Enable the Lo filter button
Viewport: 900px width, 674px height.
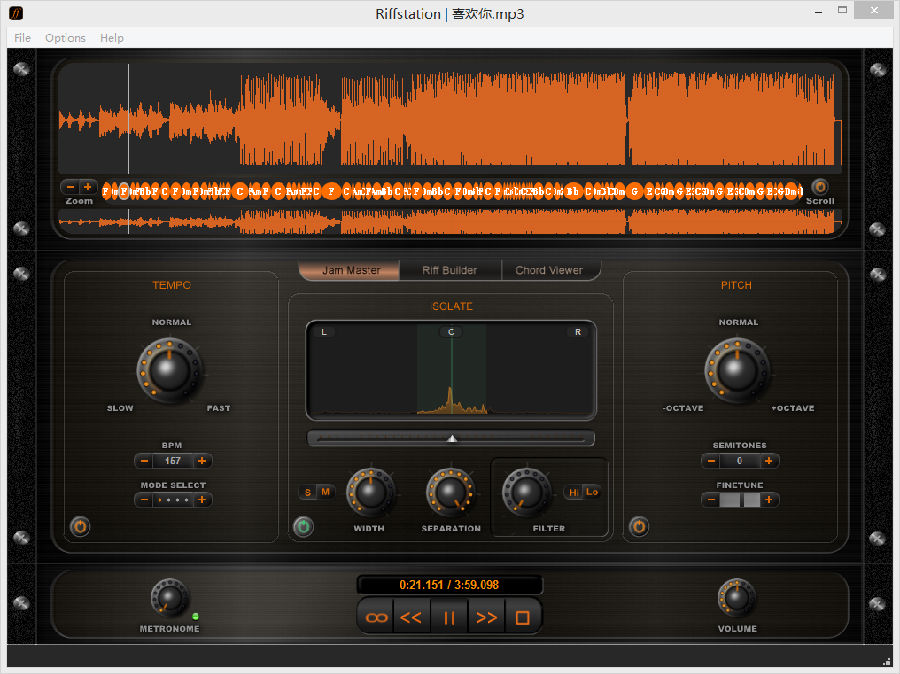(592, 492)
